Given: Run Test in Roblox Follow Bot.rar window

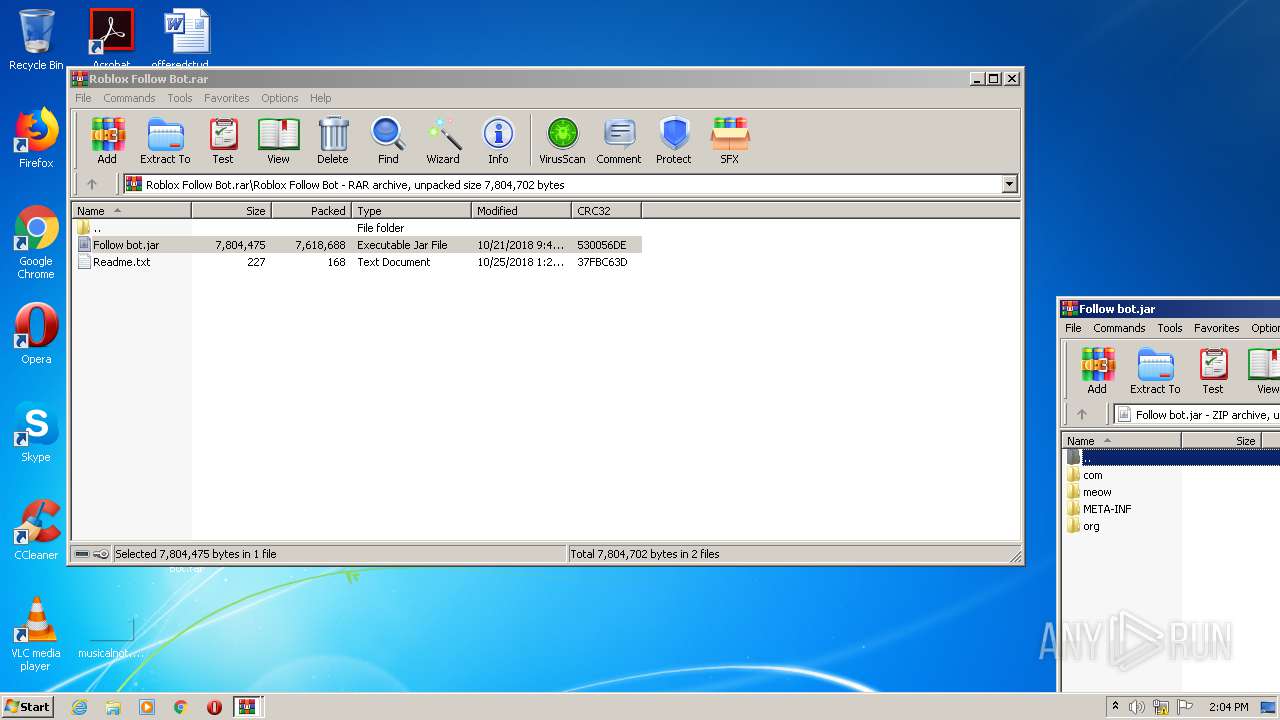Looking at the screenshot, I should pyautogui.click(x=223, y=140).
